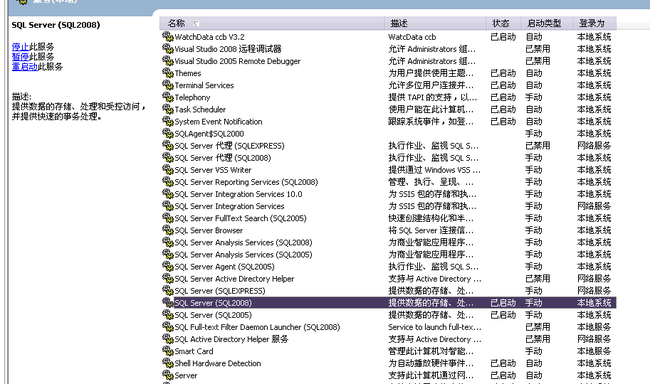Click the SQL Server Reporting Services (SQL2008) icon
This screenshot has width=650, height=384.
[167, 182]
